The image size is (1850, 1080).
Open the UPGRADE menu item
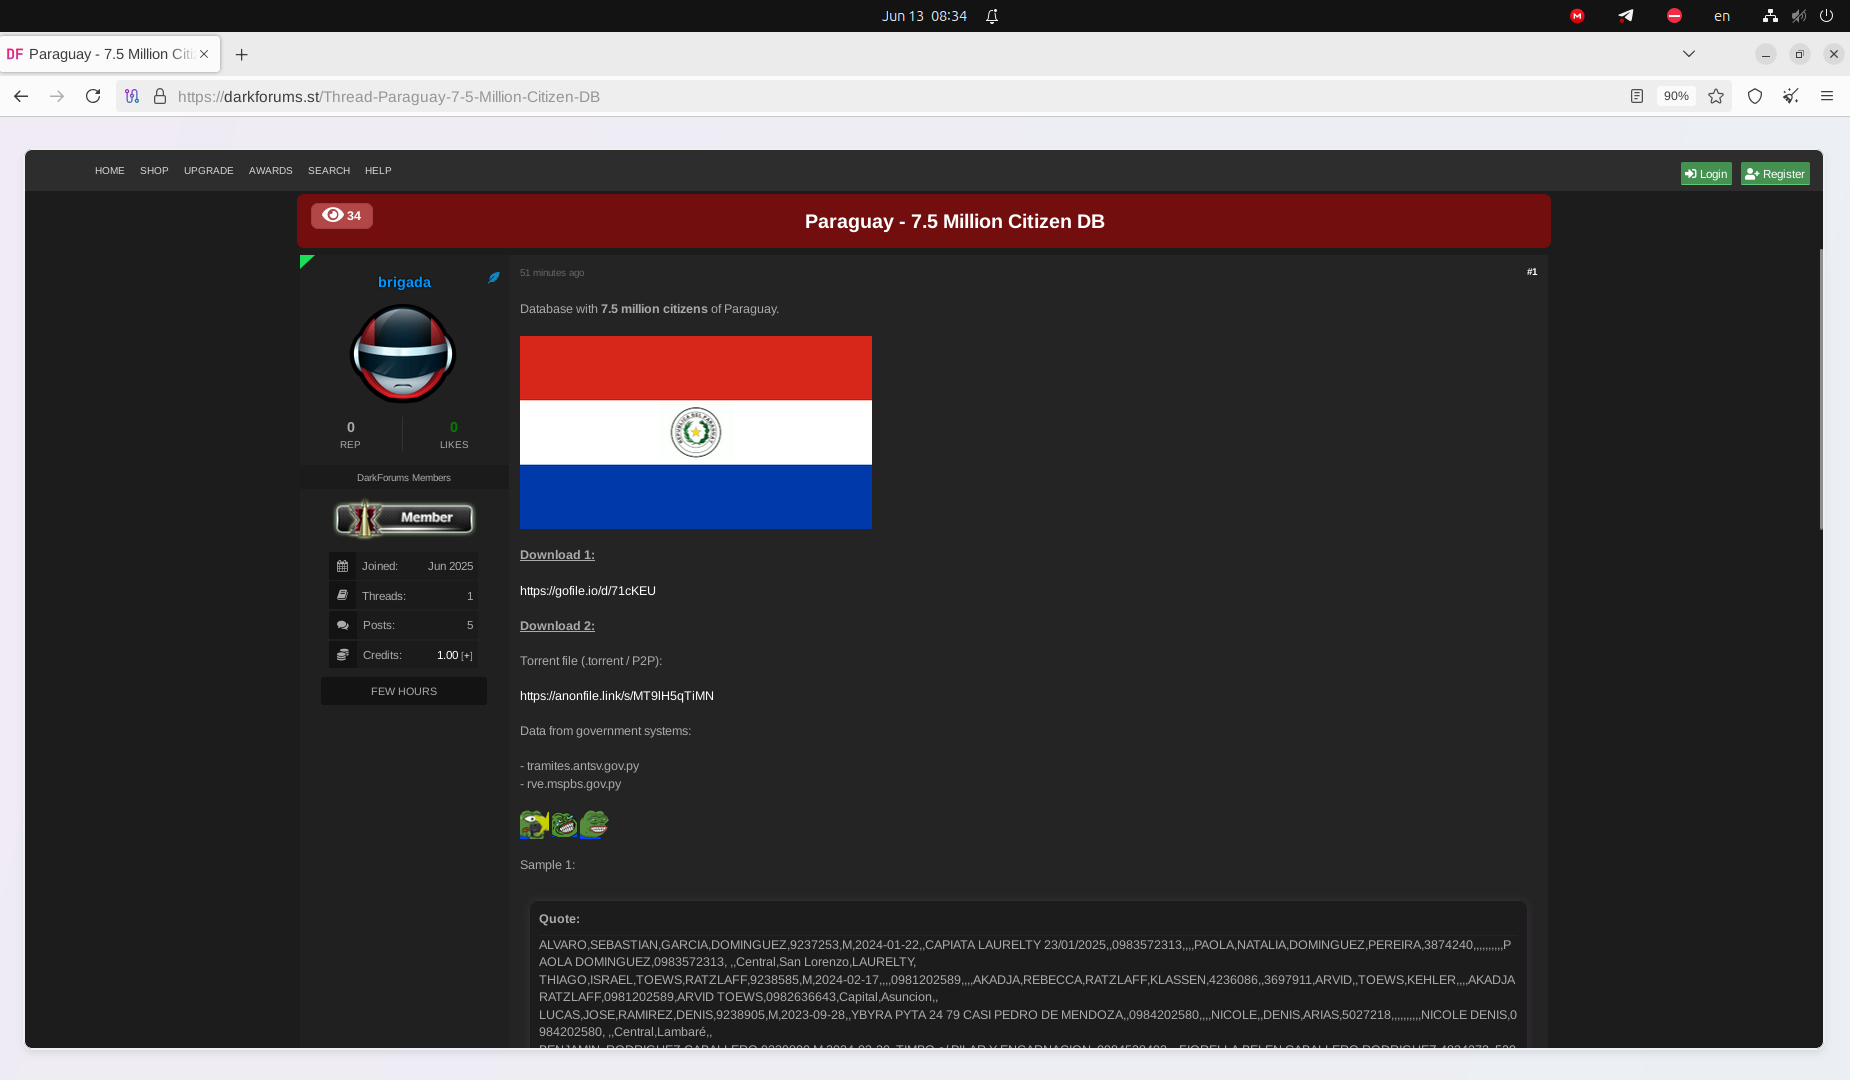[208, 171]
